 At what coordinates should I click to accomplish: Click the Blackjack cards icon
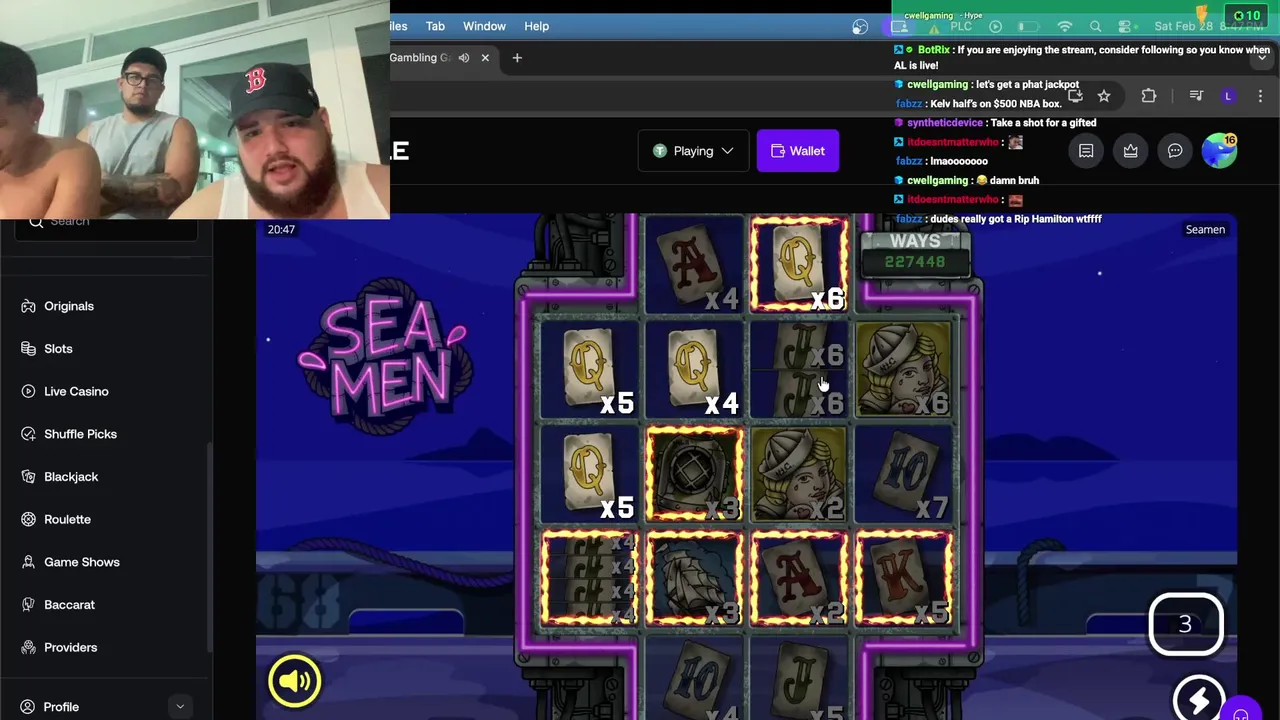point(28,477)
